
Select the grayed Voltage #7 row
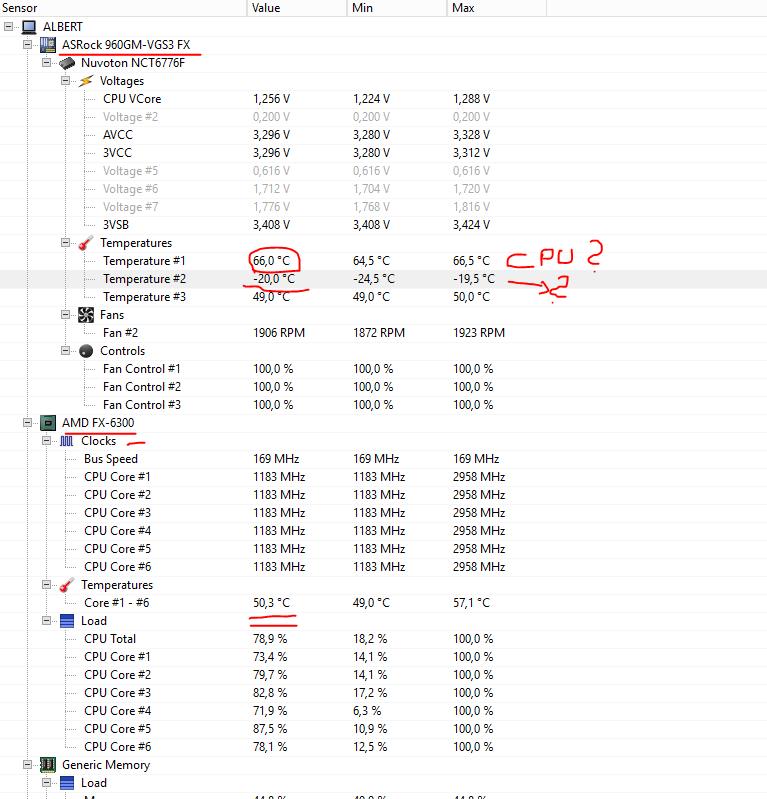[383, 207]
